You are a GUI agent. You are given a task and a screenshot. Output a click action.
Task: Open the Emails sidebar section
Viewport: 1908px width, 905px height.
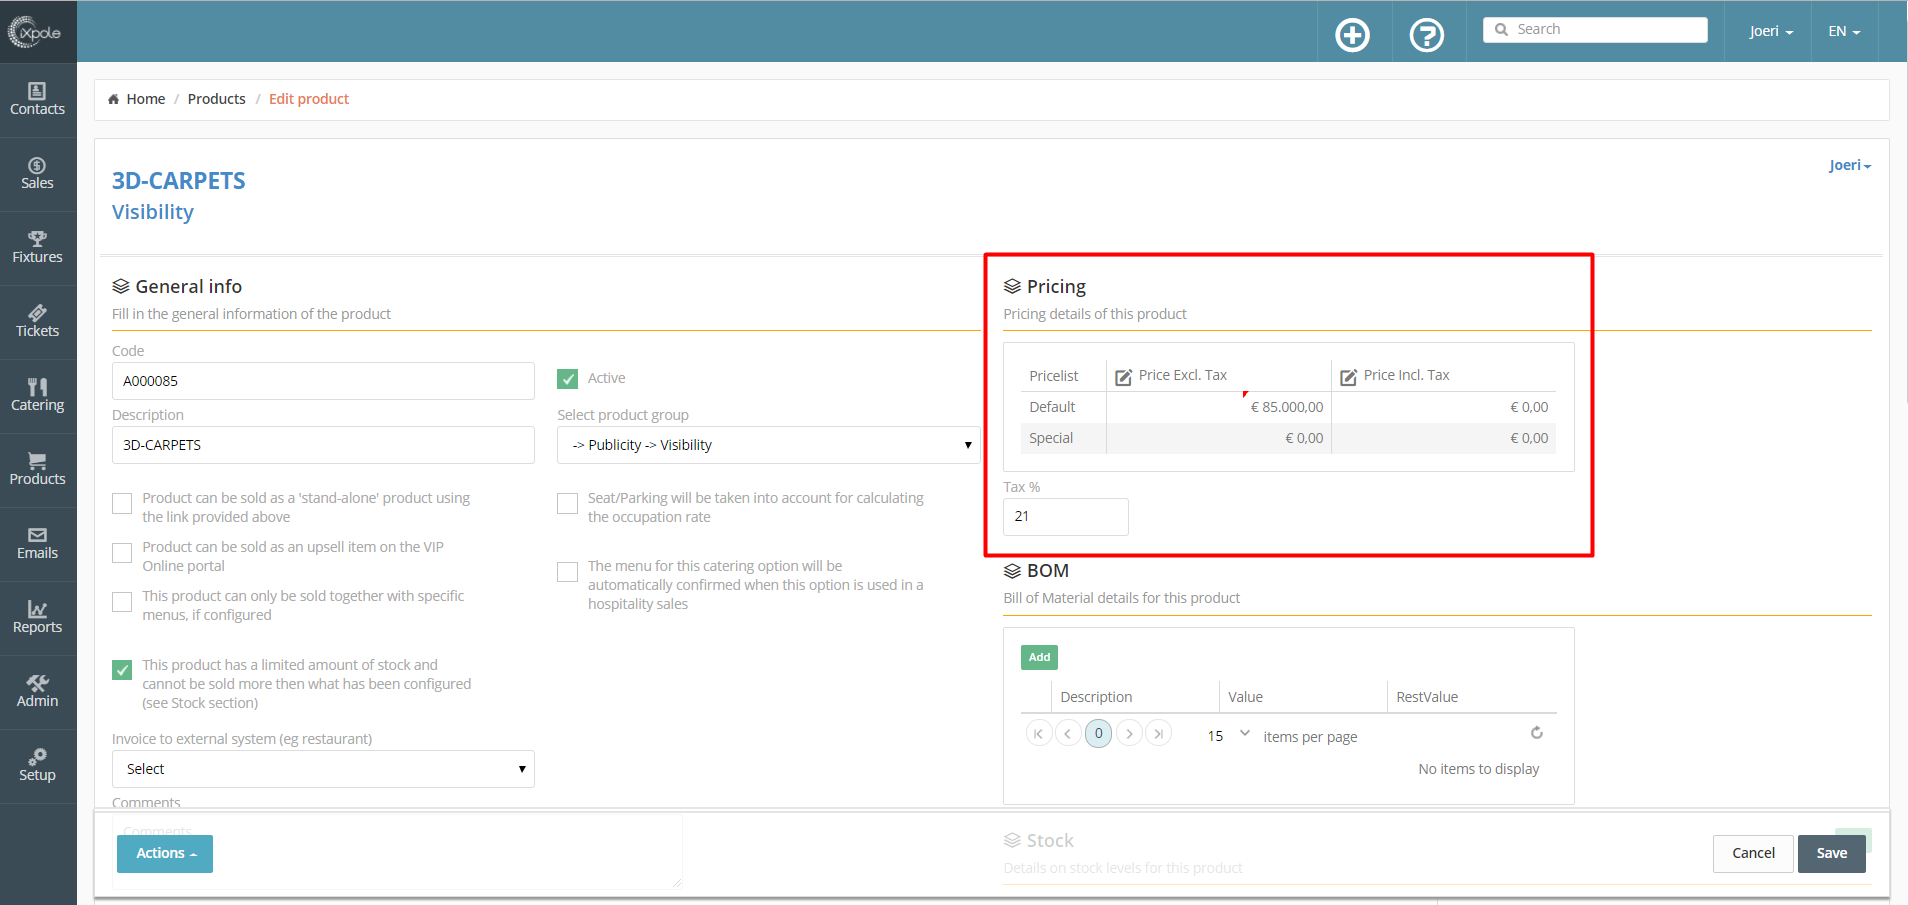pos(38,544)
